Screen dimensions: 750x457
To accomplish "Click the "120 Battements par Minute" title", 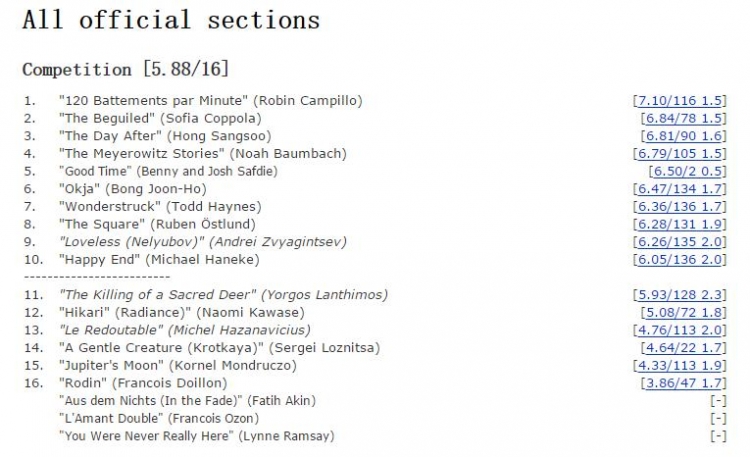I will point(153,100).
